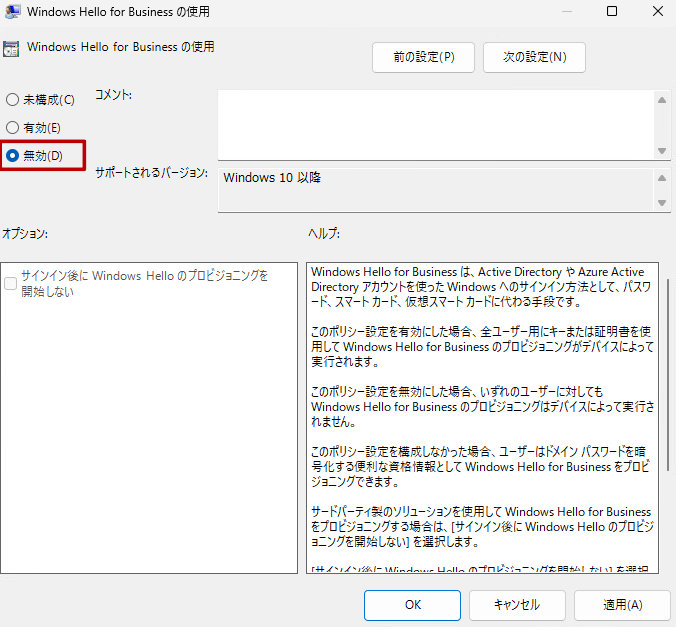Click the policy icon in the title bar
Screen dimensions: 676x627
(12, 13)
